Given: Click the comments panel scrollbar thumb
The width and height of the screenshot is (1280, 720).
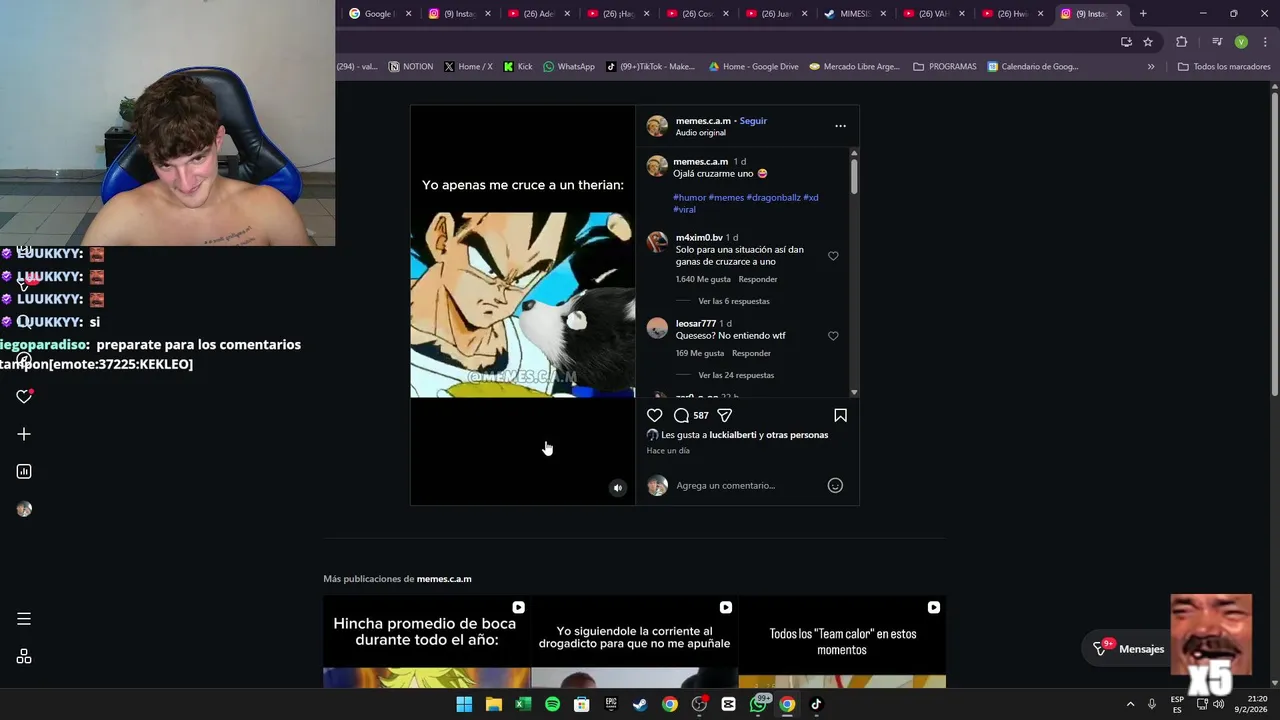Looking at the screenshot, I should pyautogui.click(x=854, y=175).
